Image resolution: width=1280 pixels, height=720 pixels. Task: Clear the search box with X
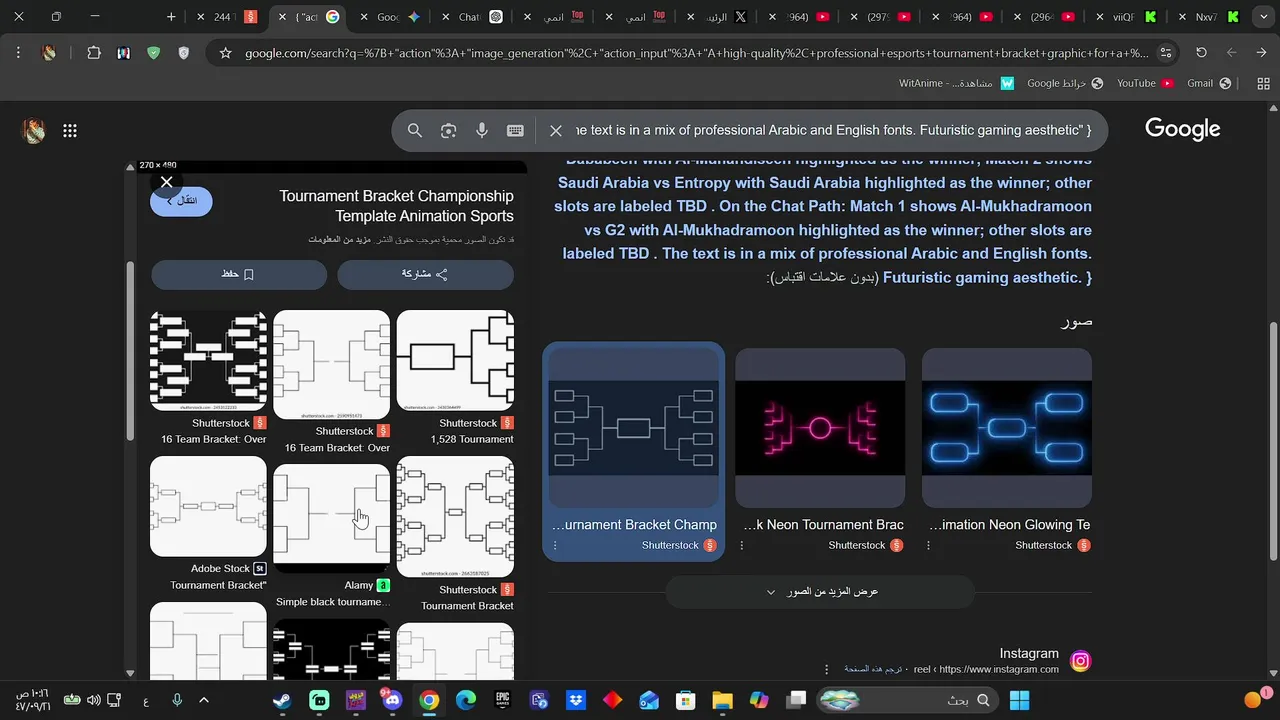pyautogui.click(x=556, y=130)
